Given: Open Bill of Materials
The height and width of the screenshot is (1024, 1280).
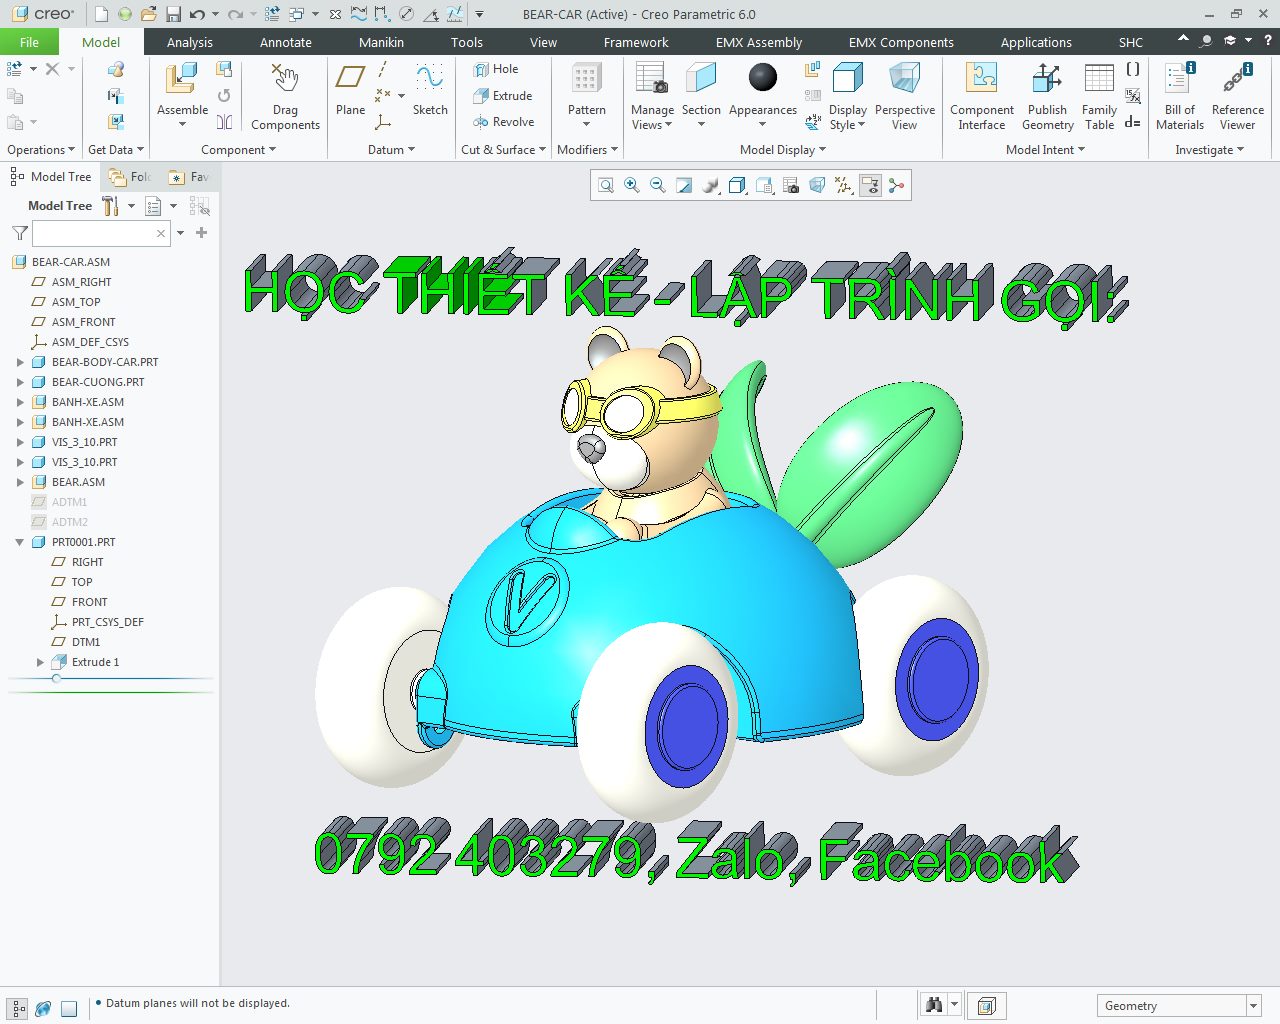Looking at the screenshot, I should (x=1179, y=80).
